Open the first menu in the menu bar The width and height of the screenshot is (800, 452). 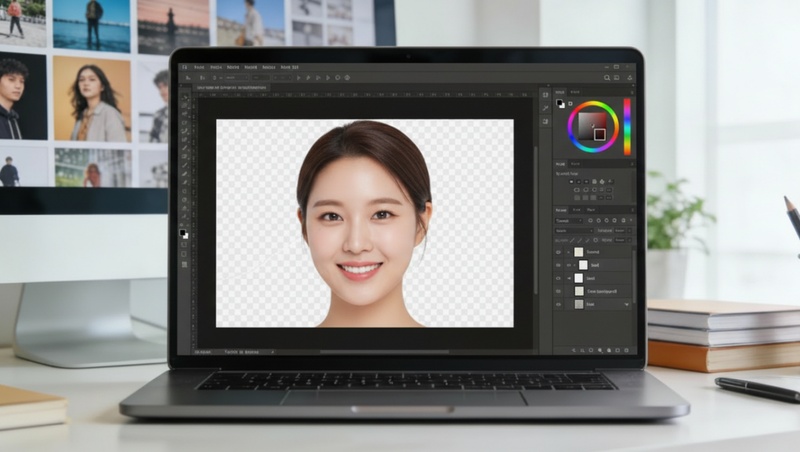pos(185,67)
